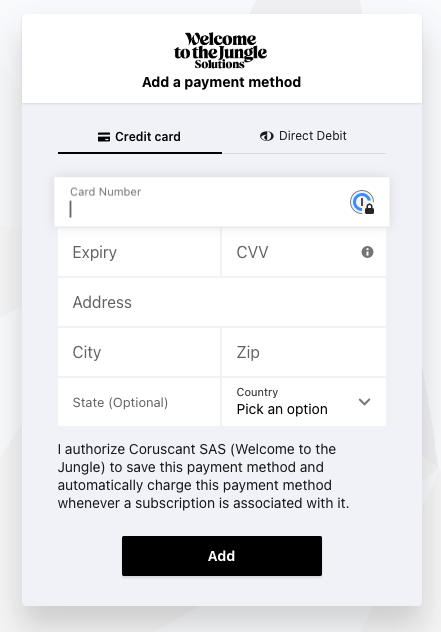The height and width of the screenshot is (632, 441).
Task: Click the black Add button
Action: 222,556
